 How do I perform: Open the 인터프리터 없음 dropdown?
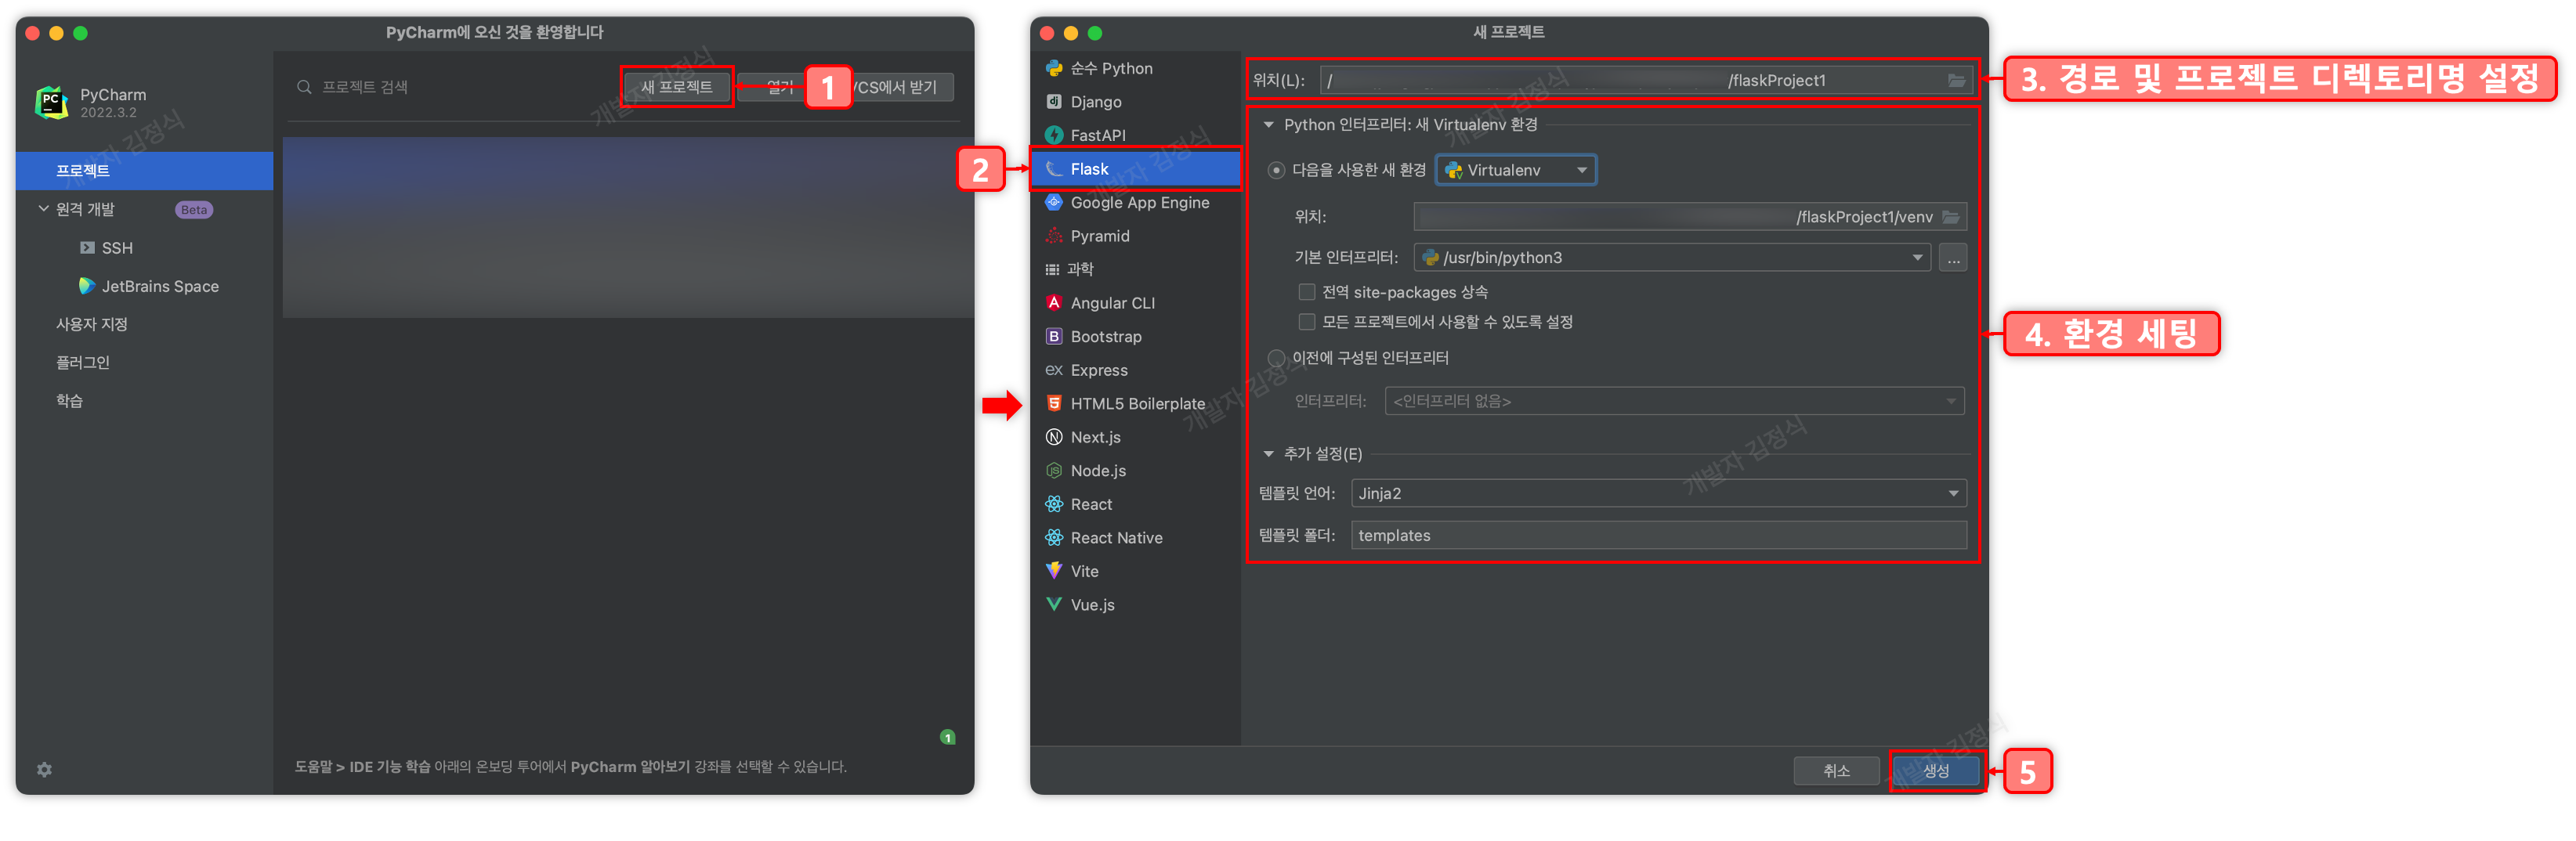point(1674,401)
